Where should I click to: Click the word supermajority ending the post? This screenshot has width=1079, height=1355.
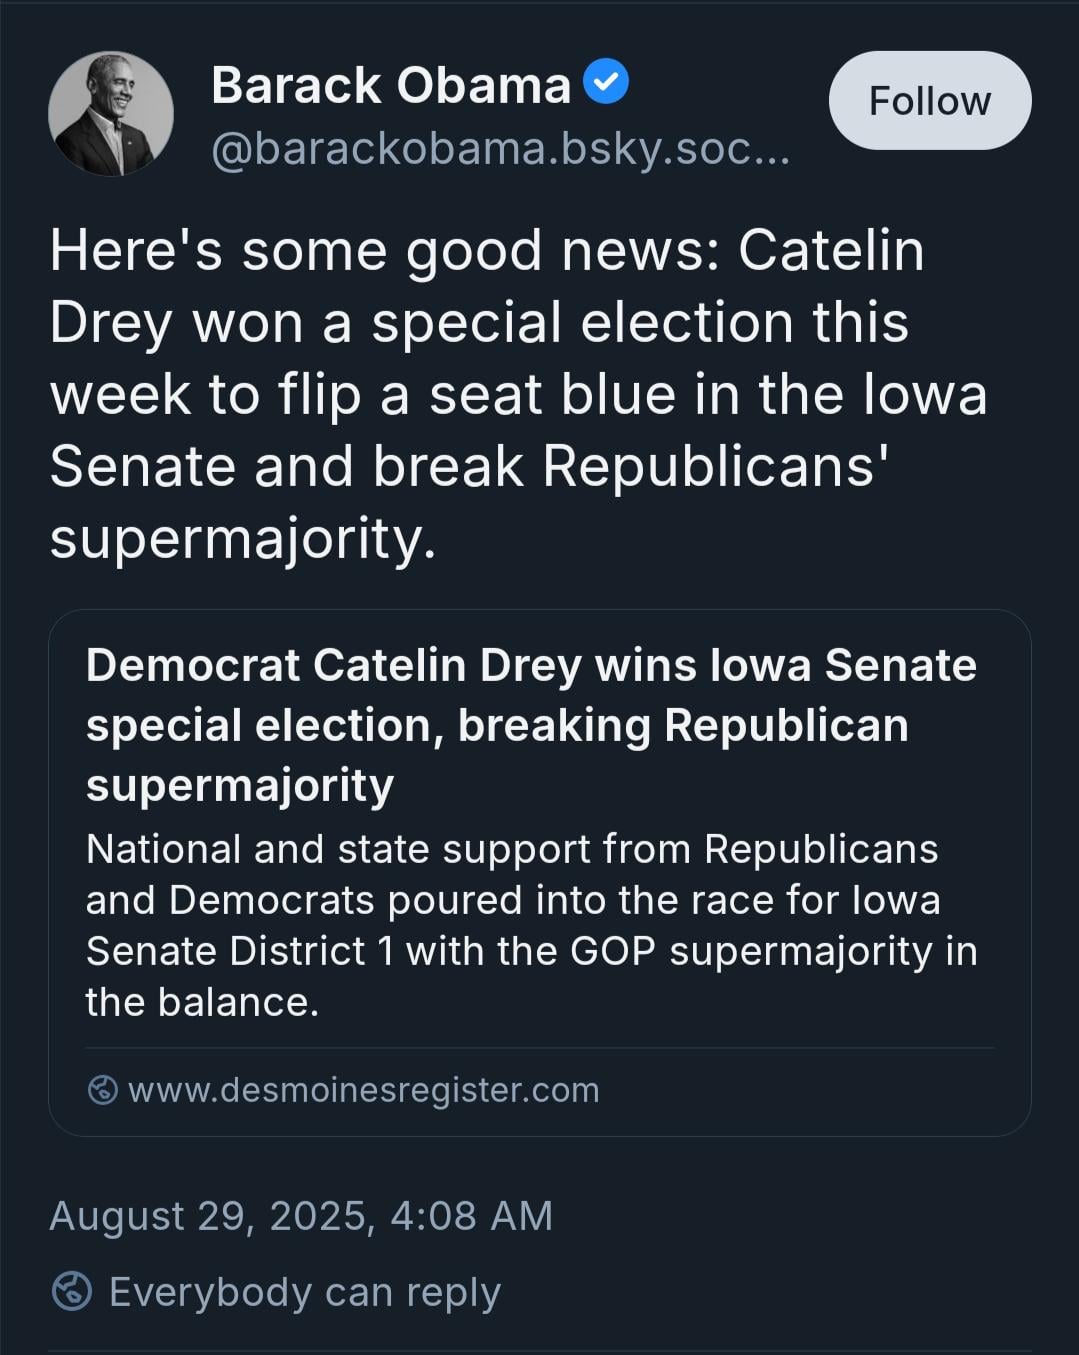[x=243, y=539]
